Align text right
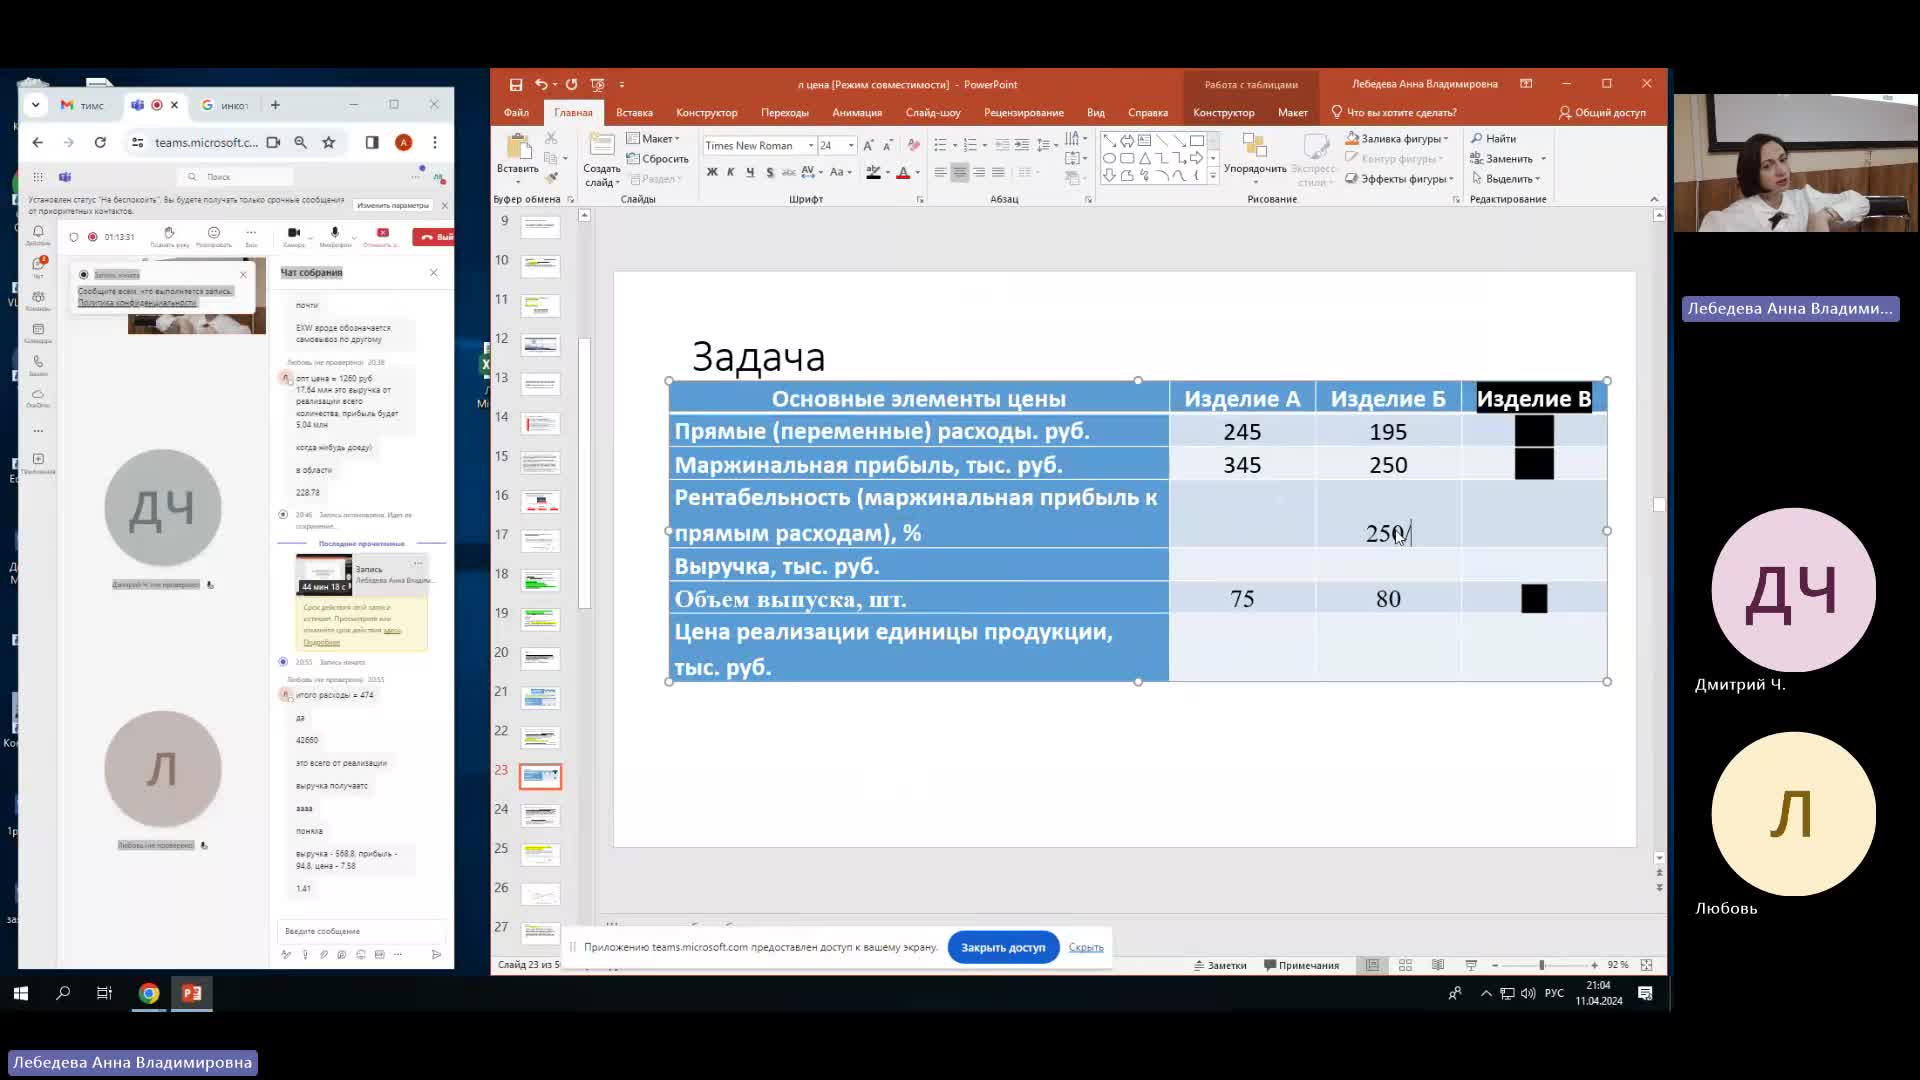 click(979, 173)
